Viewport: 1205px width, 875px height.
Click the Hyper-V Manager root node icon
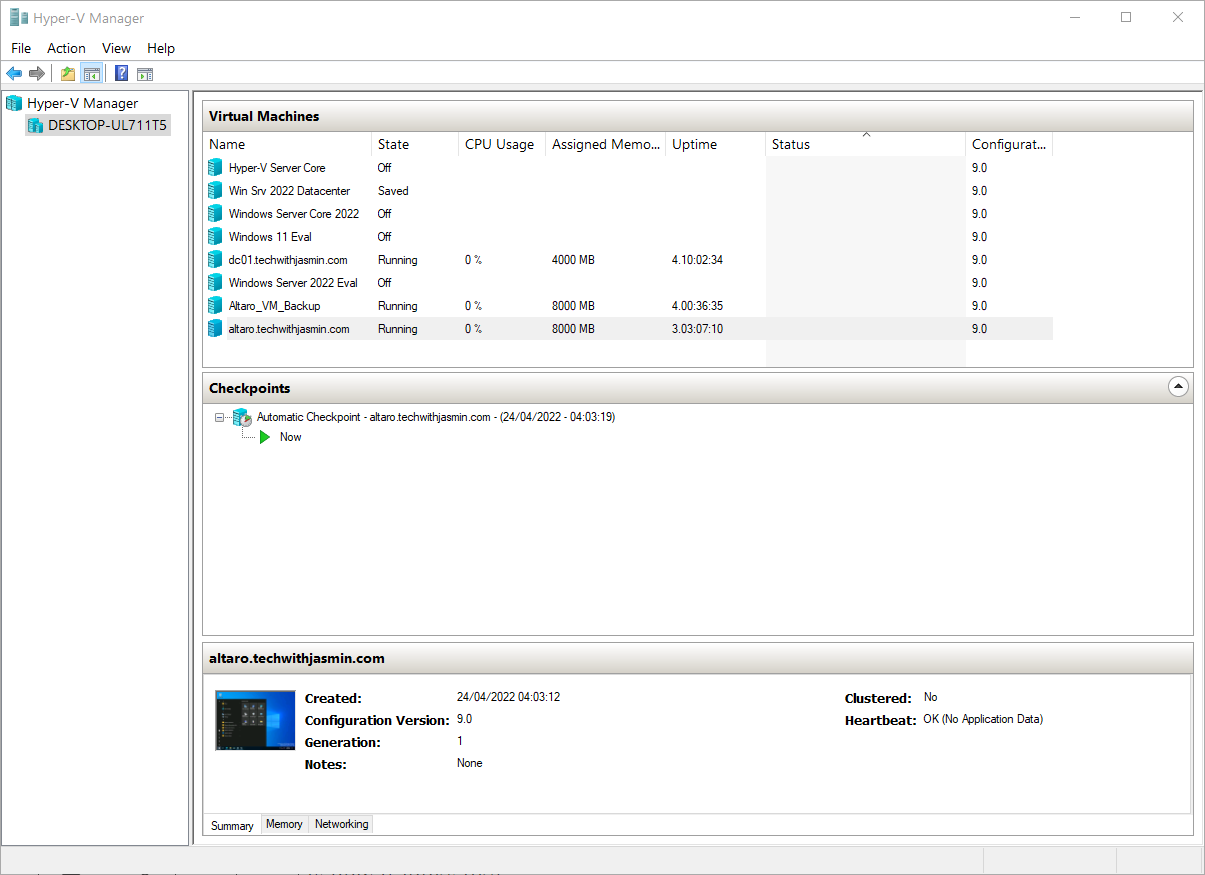click(14, 103)
